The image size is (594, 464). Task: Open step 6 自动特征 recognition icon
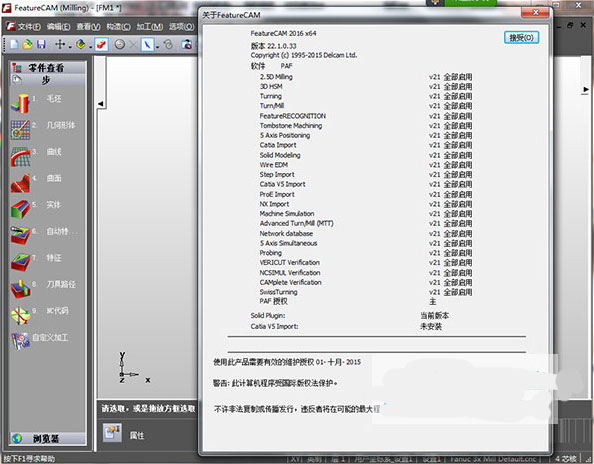pyautogui.click(x=20, y=235)
